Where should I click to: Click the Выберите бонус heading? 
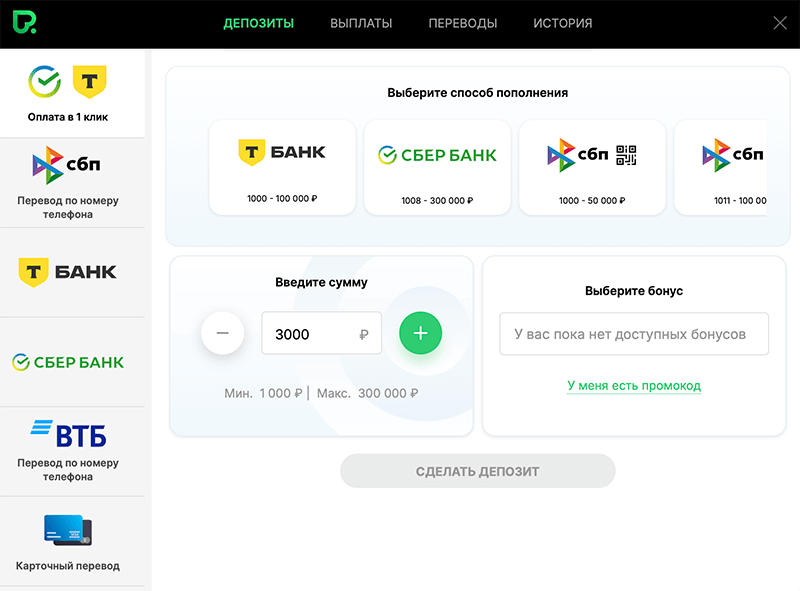[x=634, y=291]
